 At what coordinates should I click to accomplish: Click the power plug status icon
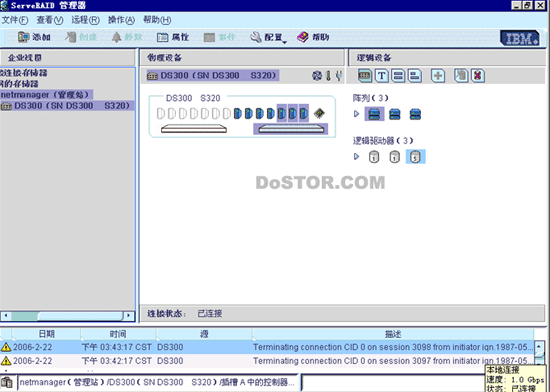click(x=338, y=76)
